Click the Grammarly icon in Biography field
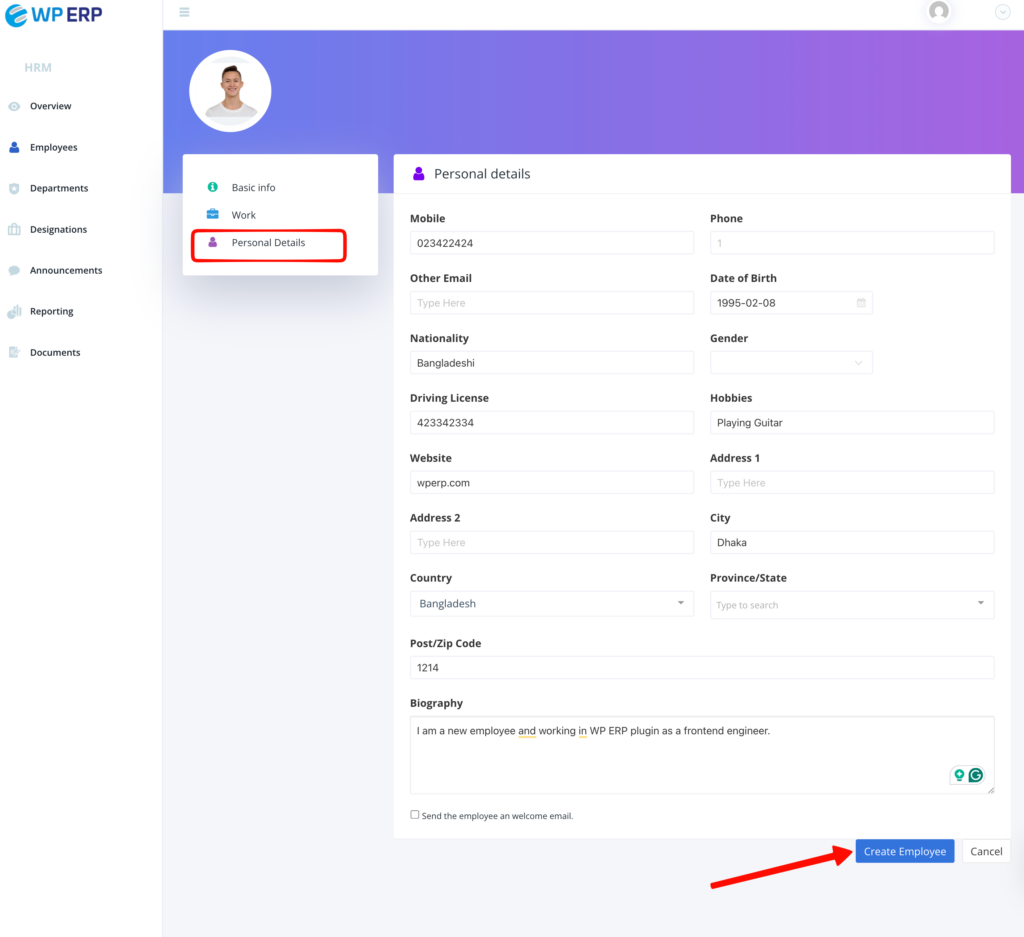 (975, 775)
